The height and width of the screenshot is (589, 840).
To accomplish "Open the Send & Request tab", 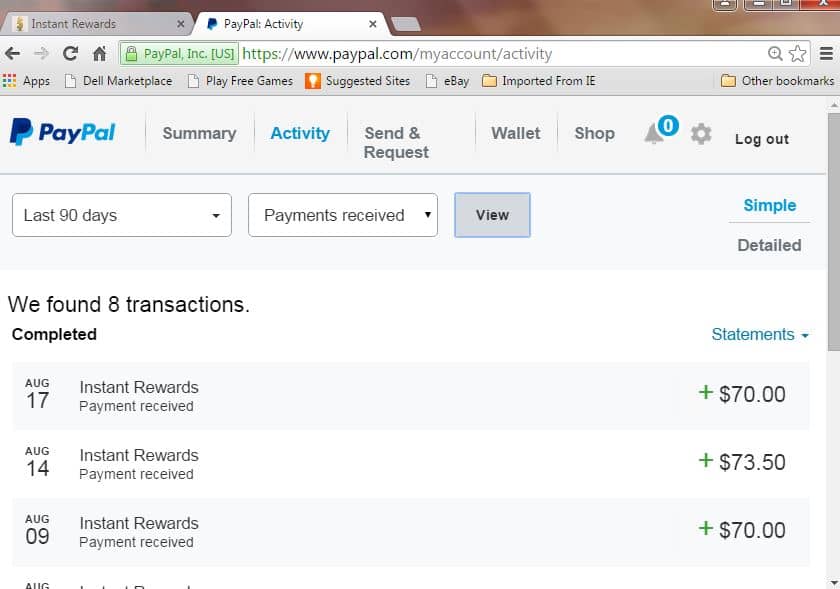I will 396,143.
